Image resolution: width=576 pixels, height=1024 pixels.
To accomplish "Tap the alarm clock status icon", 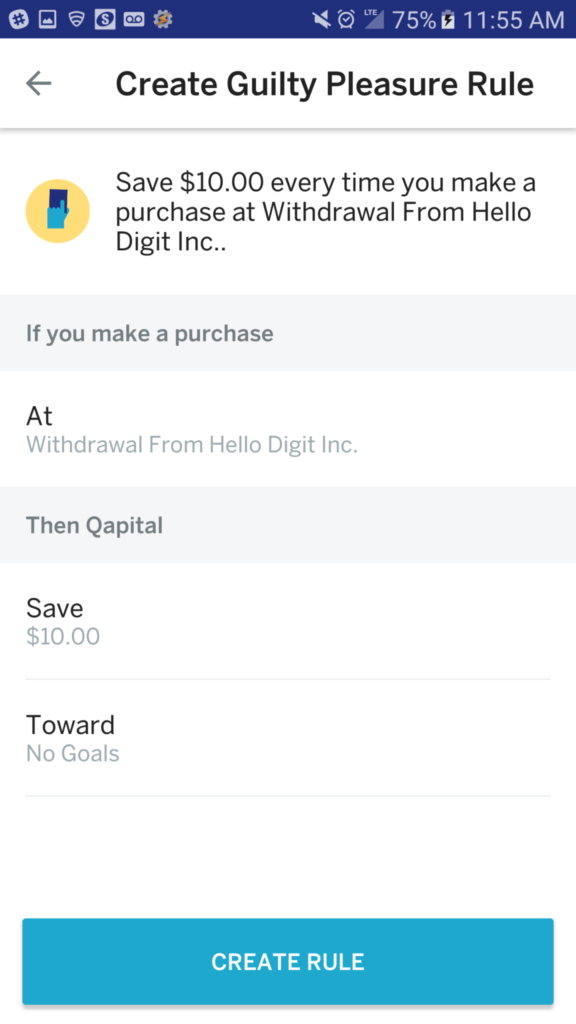I will point(346,20).
